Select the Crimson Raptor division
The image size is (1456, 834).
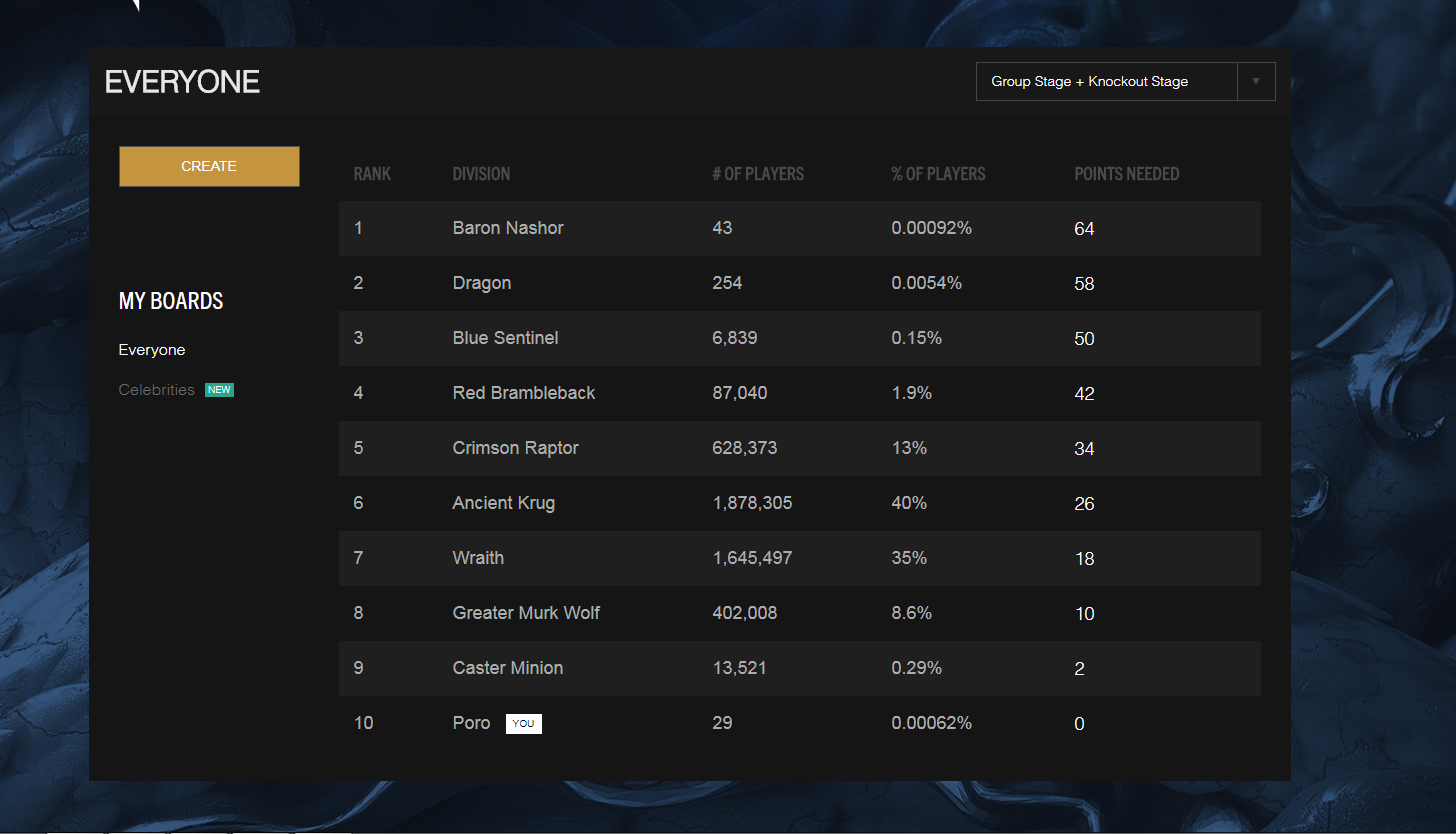516,448
